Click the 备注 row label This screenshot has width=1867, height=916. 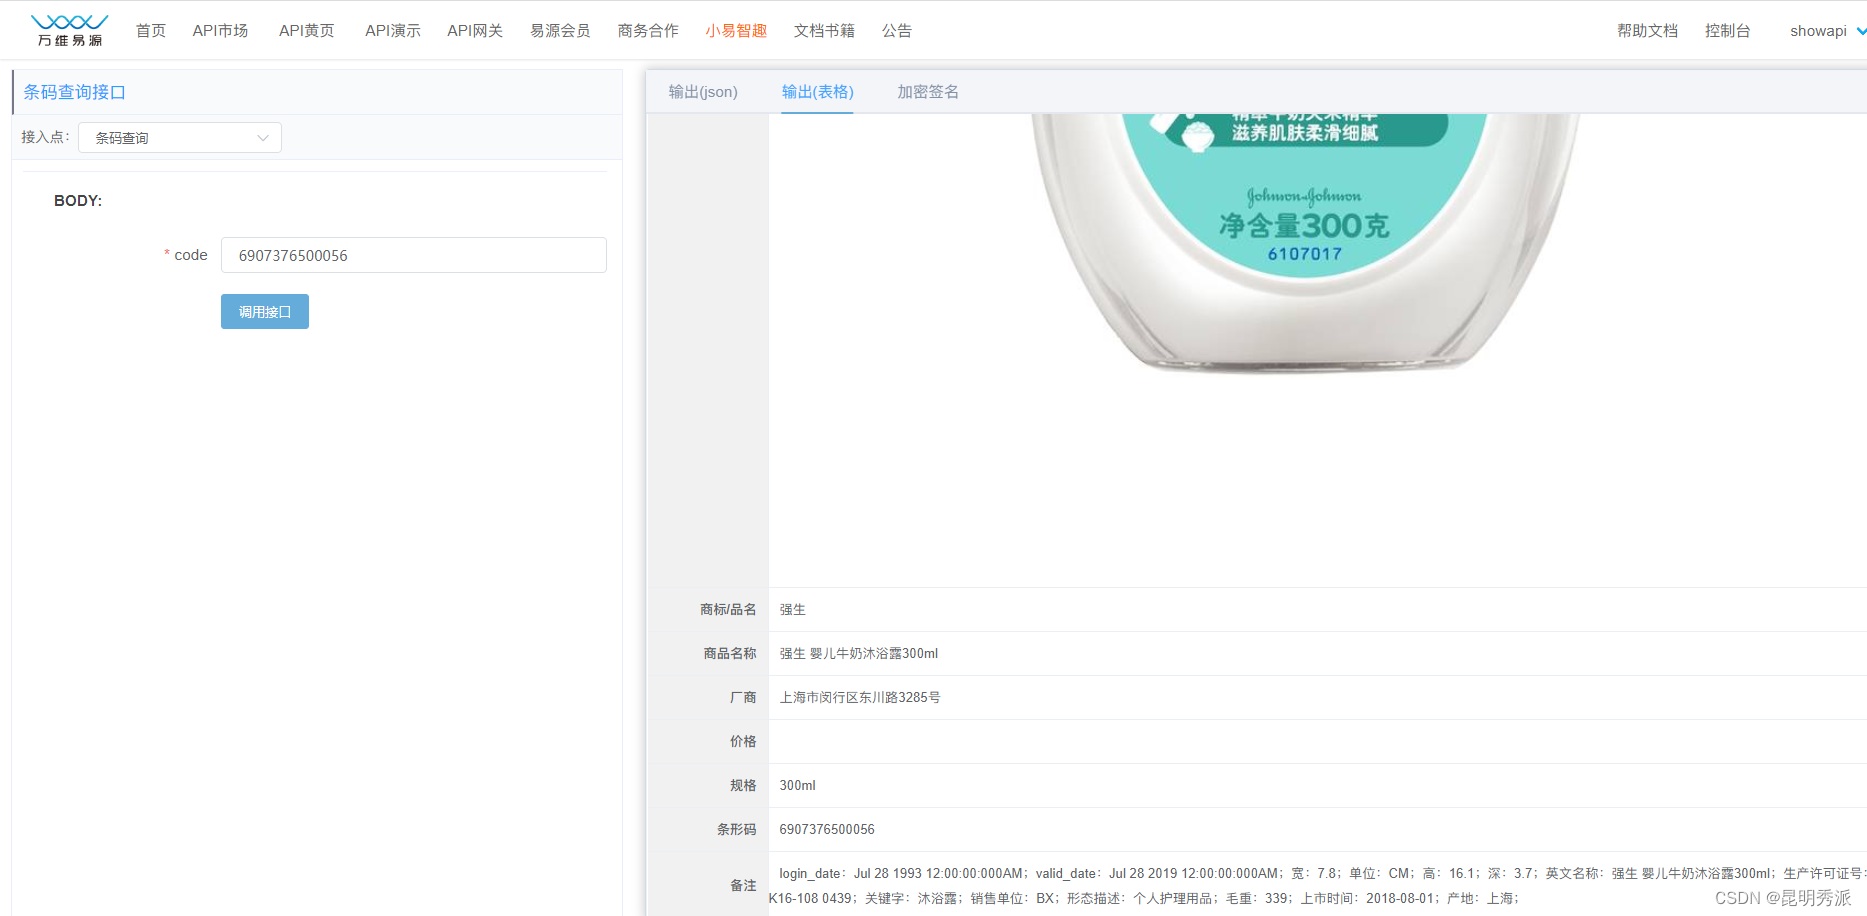click(743, 886)
